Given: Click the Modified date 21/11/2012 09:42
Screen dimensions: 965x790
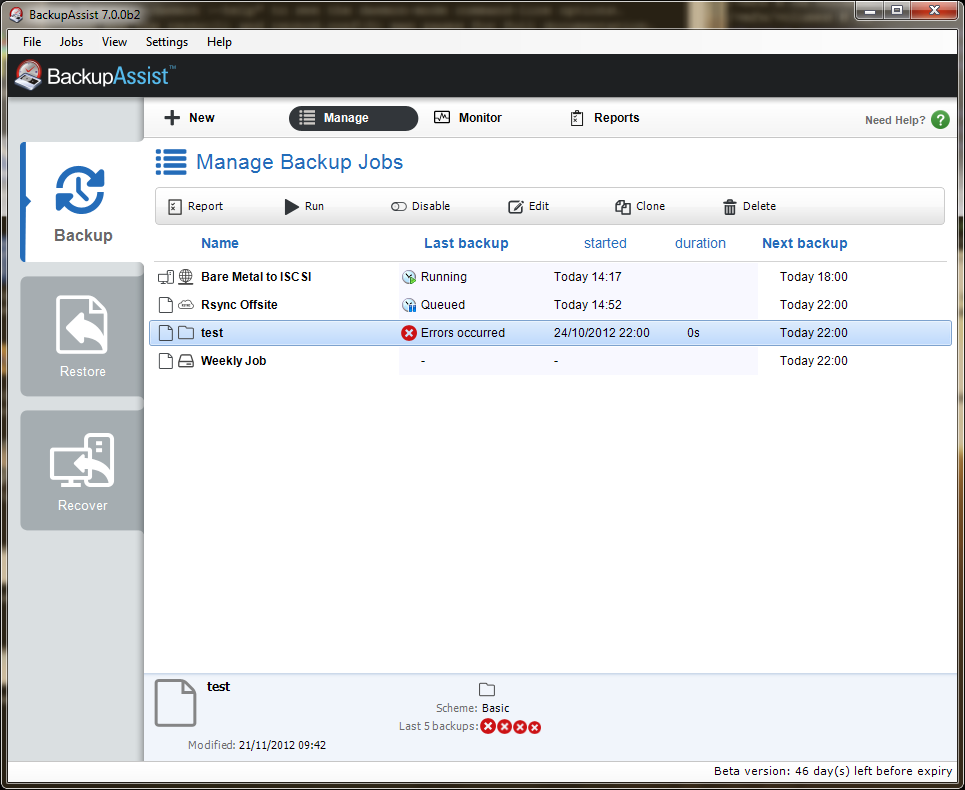Looking at the screenshot, I should click(x=282, y=745).
